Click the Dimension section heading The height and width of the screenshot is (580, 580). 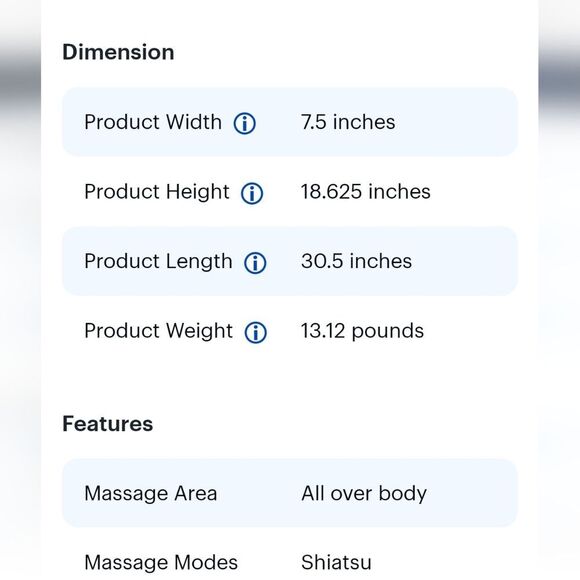click(x=118, y=52)
